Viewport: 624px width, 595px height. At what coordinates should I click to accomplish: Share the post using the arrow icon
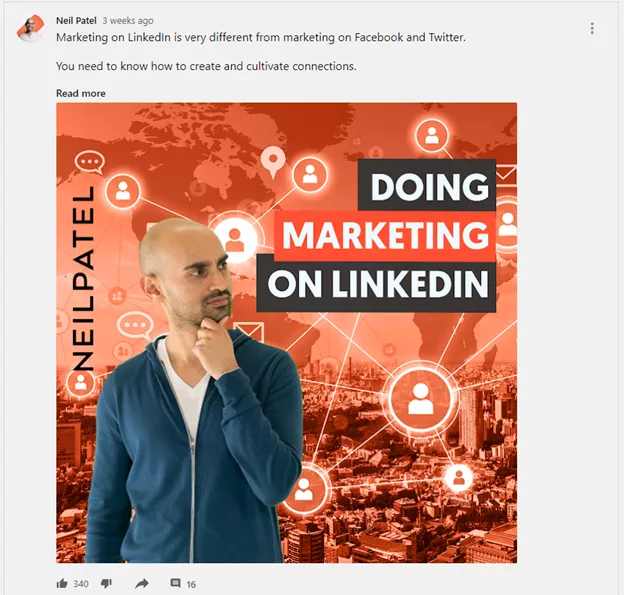click(142, 583)
